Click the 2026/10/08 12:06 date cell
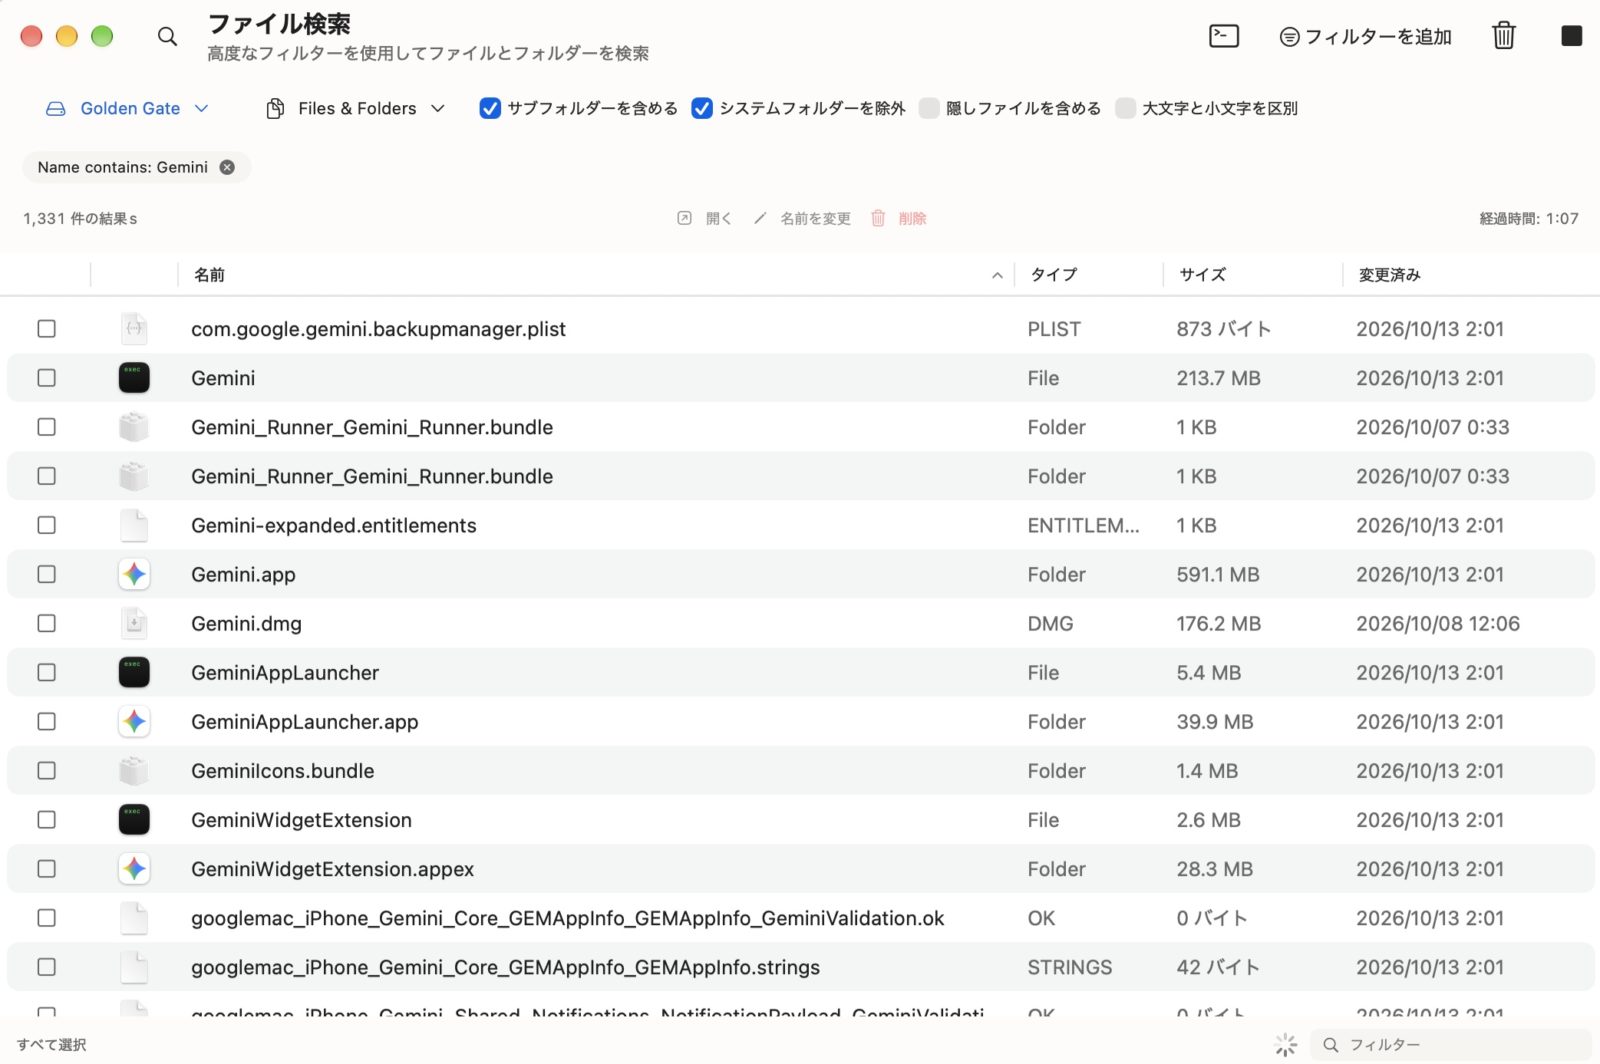This screenshot has height=1064, width=1600. click(1438, 623)
